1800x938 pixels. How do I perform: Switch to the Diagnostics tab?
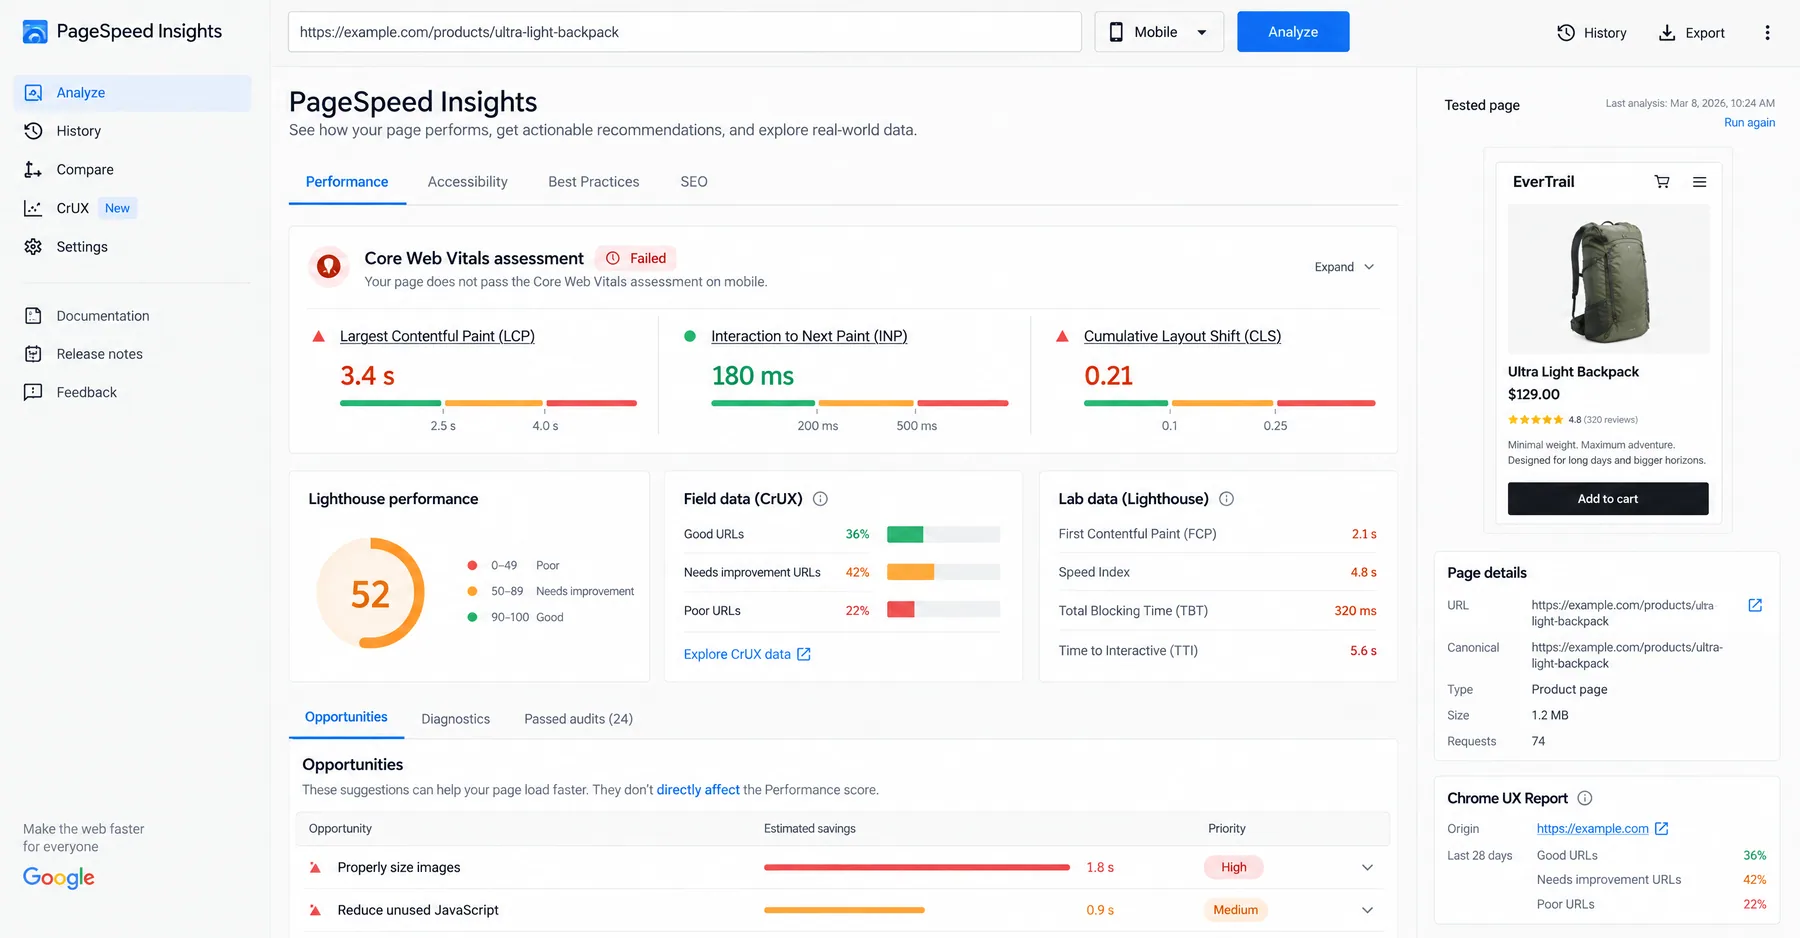pyautogui.click(x=455, y=719)
